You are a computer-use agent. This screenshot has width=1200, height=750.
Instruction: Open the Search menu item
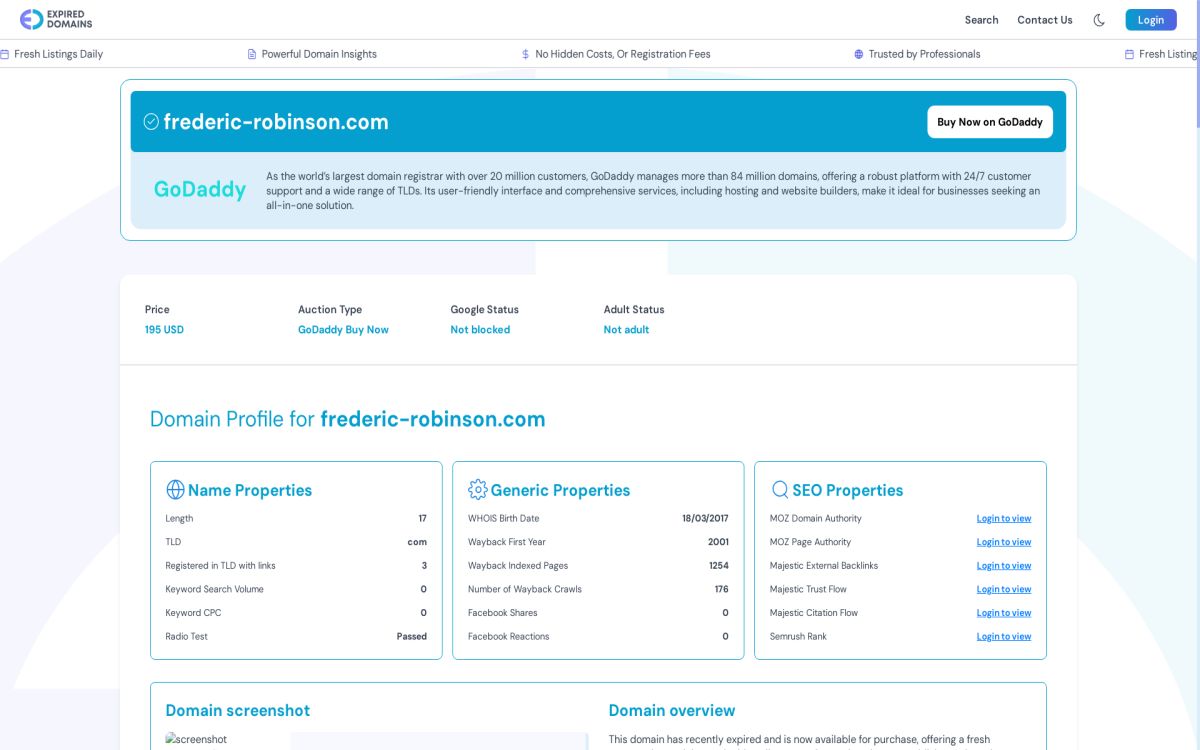[981, 20]
